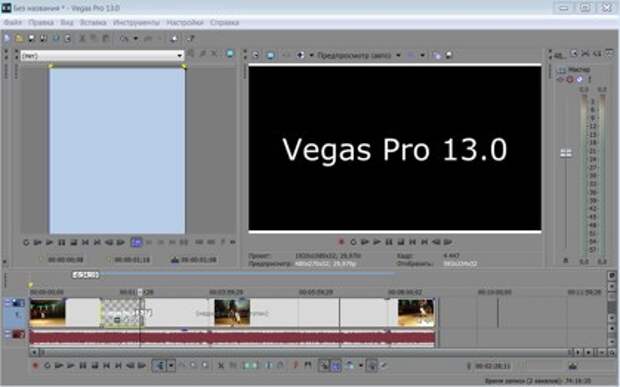Viewport: 620px width, 387px height.
Task: Click the Video preview external monitor icon
Action: point(270,55)
